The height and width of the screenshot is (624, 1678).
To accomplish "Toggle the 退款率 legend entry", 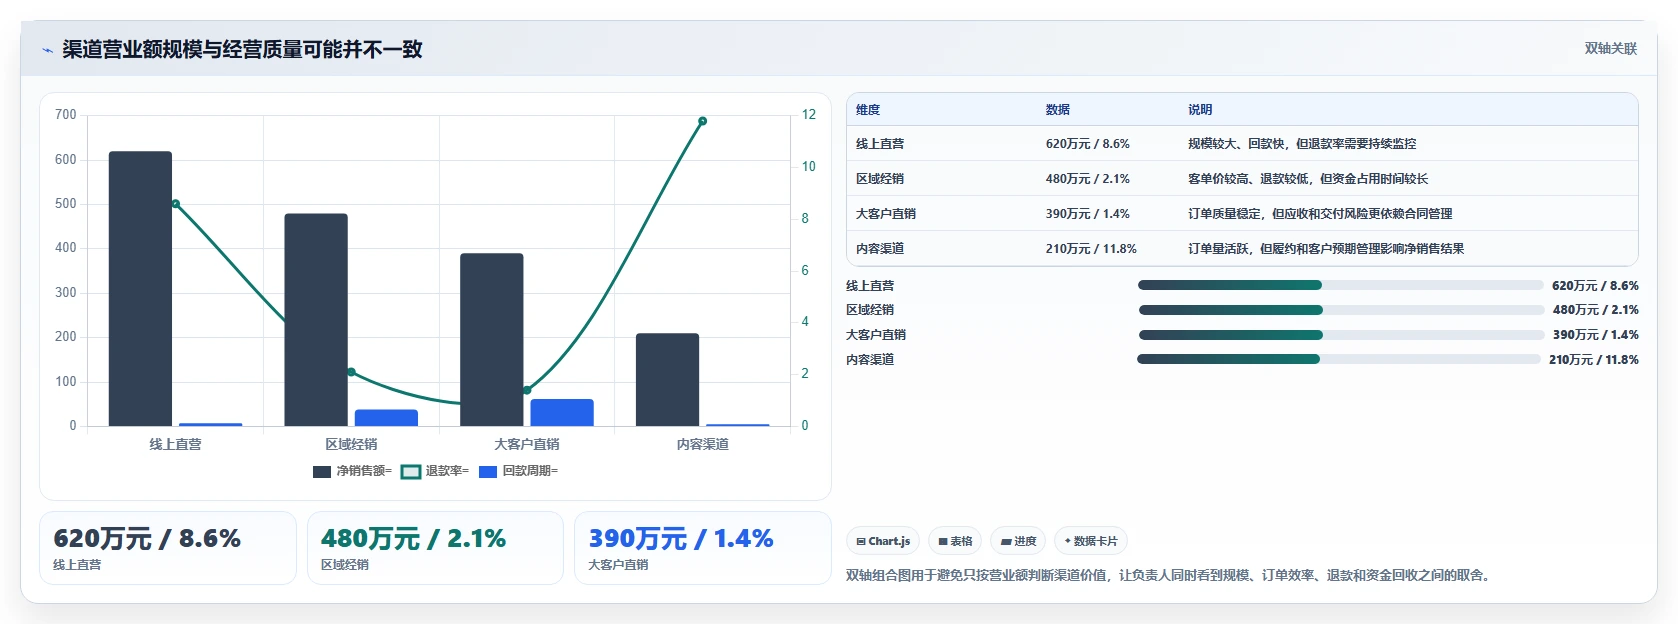I will coord(435,471).
